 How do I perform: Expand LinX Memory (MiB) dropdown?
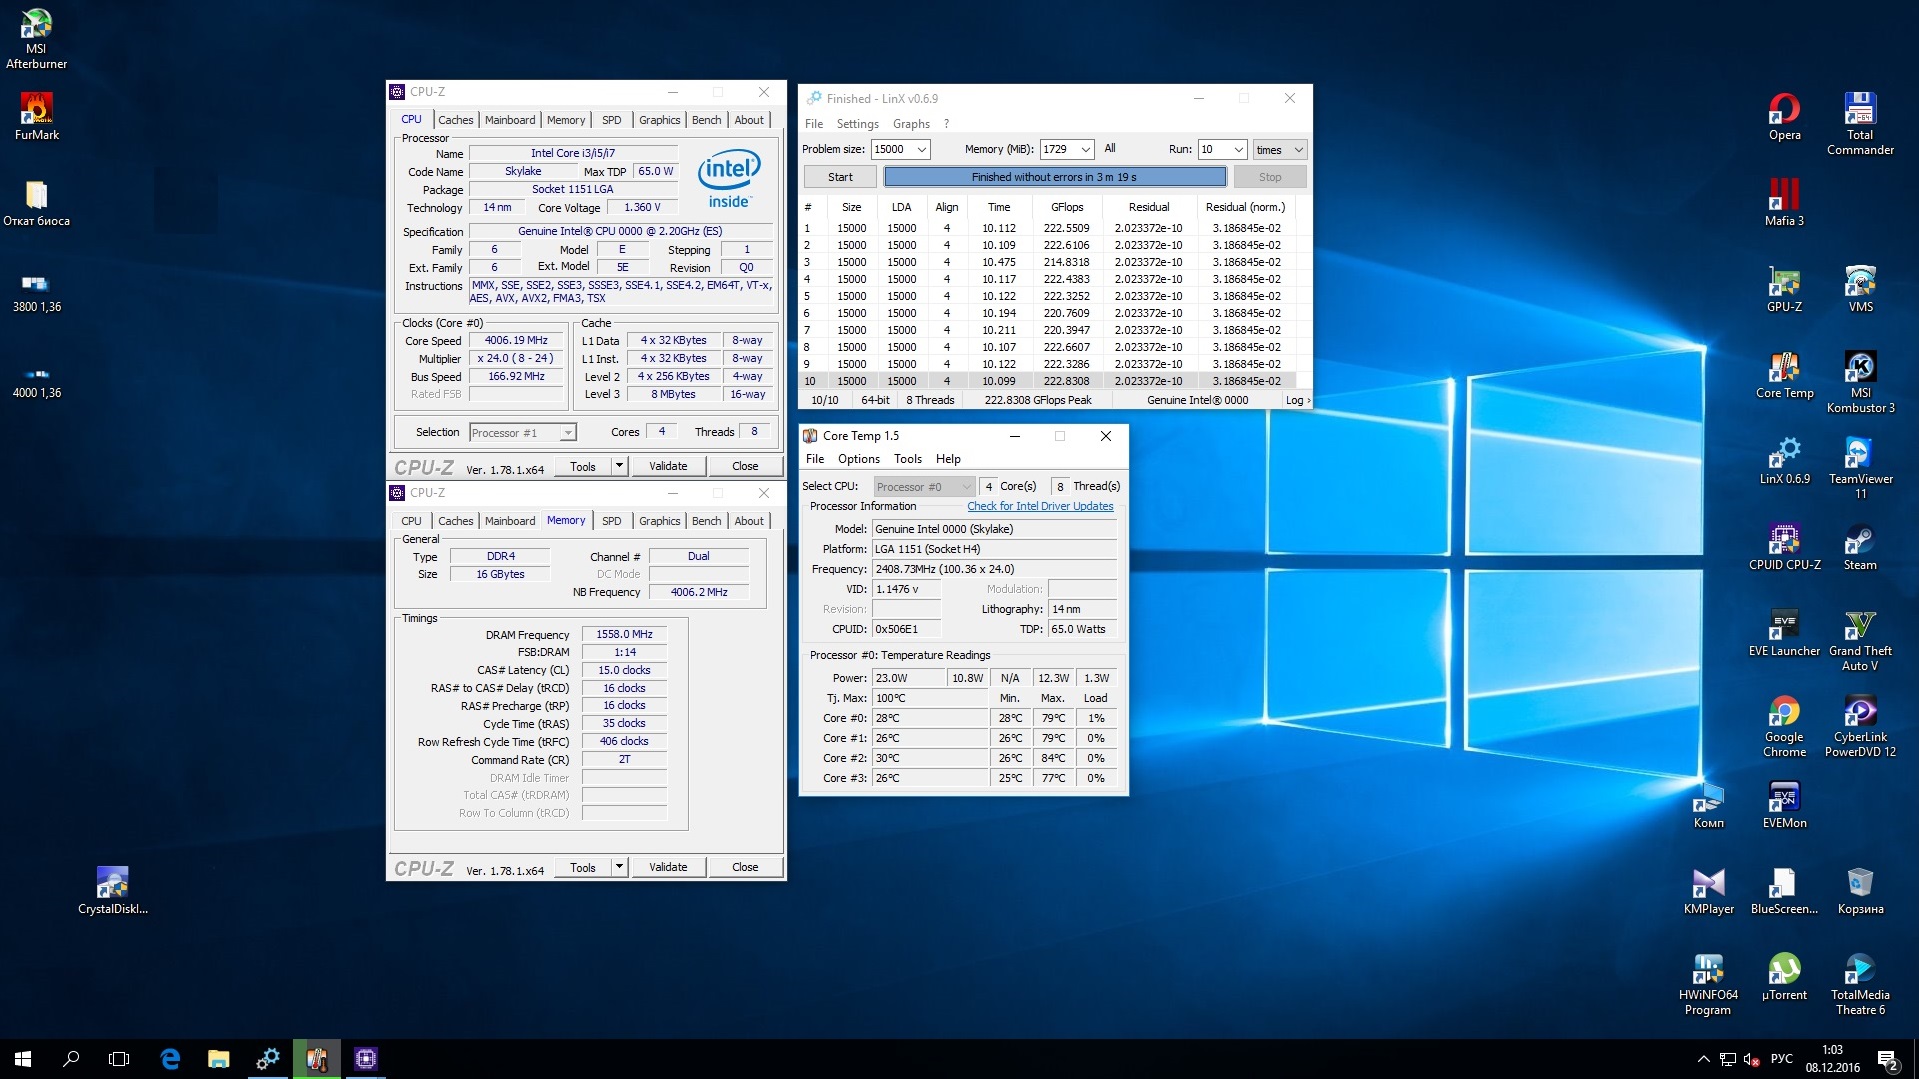[1085, 150]
